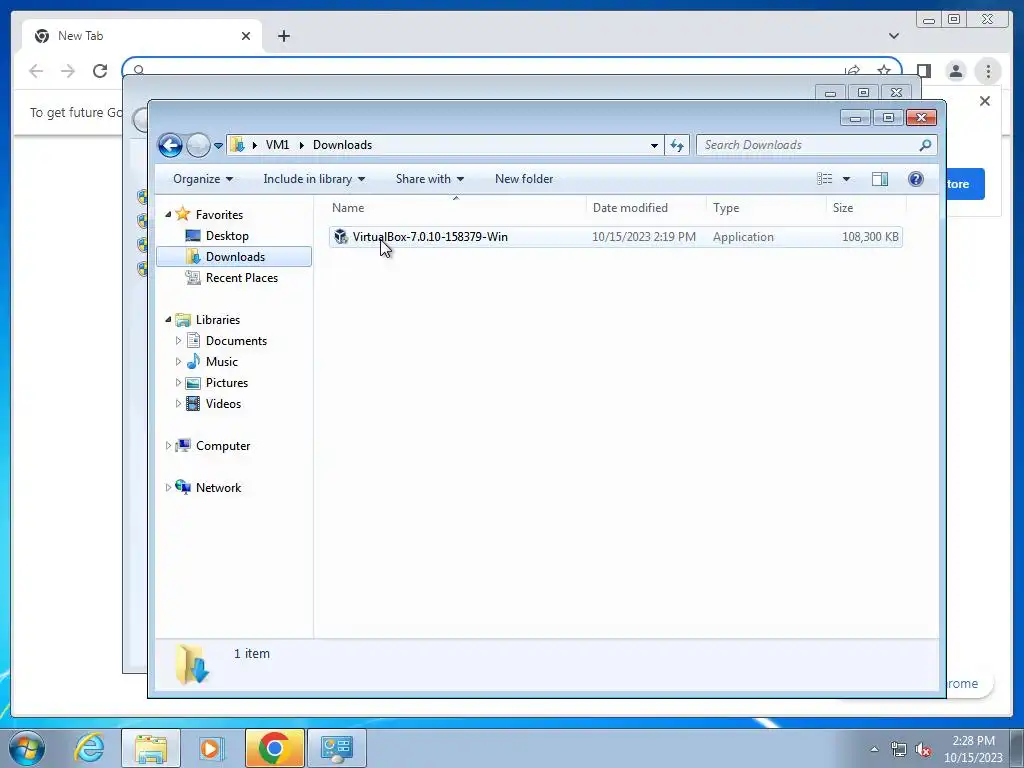Click VM1 in the address breadcrumb
This screenshot has width=1024, height=768.
tap(277, 145)
